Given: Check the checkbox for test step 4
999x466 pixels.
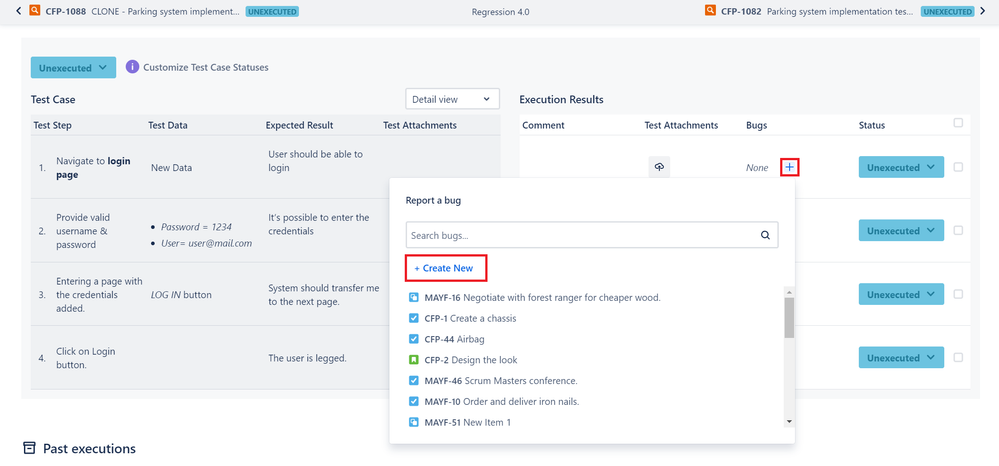Looking at the screenshot, I should pos(958,358).
